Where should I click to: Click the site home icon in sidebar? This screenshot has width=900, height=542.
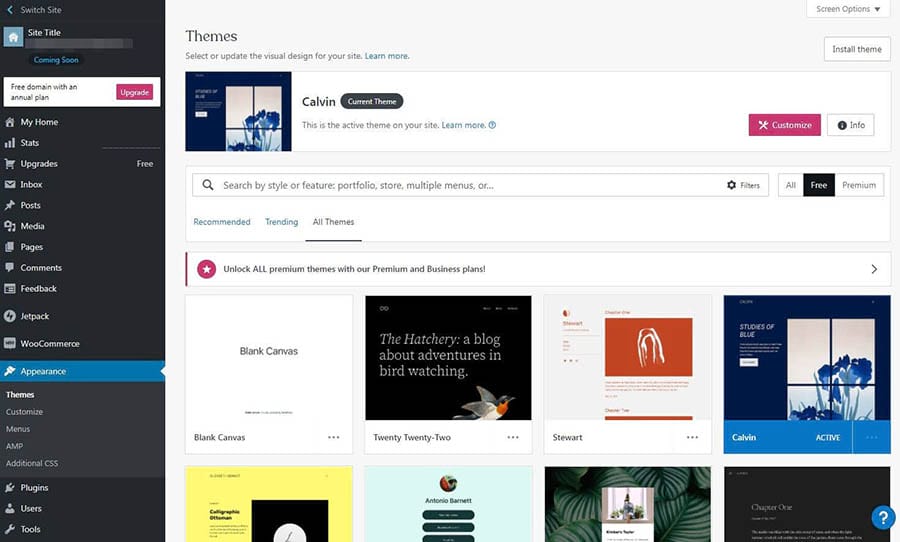(13, 38)
